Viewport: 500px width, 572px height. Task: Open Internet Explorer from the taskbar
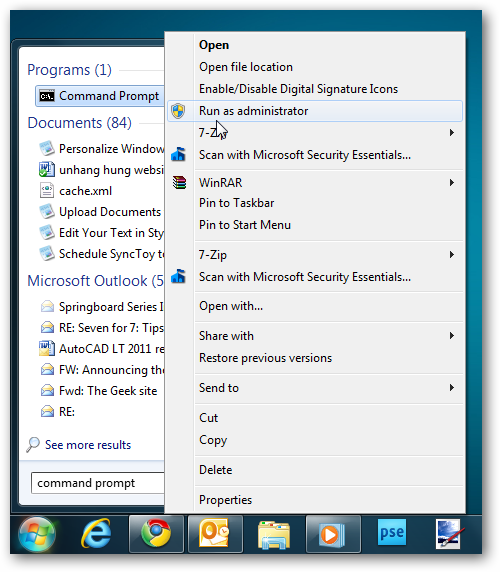click(96, 534)
